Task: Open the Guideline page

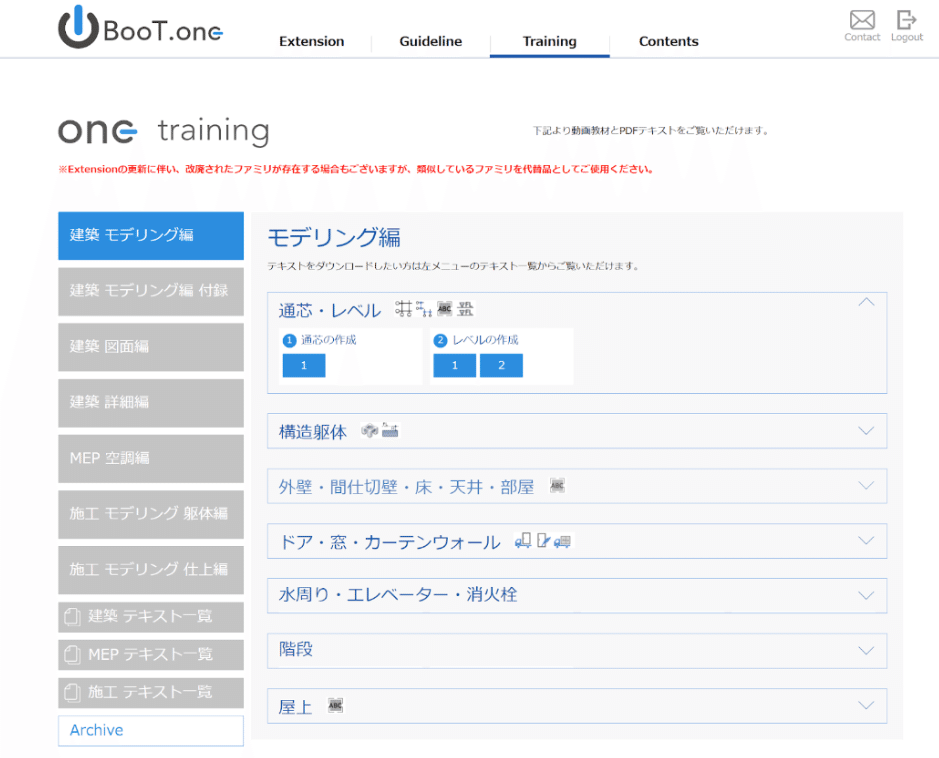Action: tap(430, 41)
